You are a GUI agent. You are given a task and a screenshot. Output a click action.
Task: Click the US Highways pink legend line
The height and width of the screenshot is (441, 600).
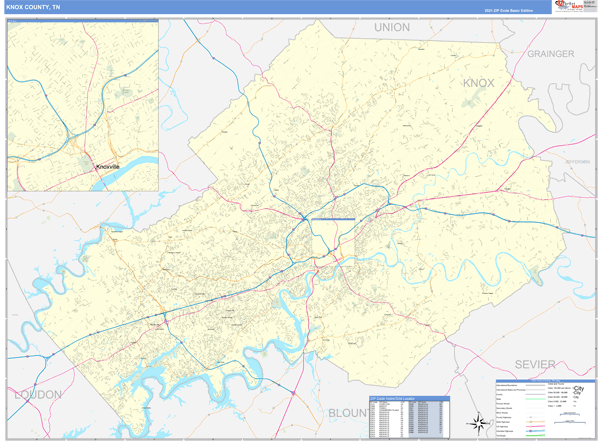click(535, 426)
